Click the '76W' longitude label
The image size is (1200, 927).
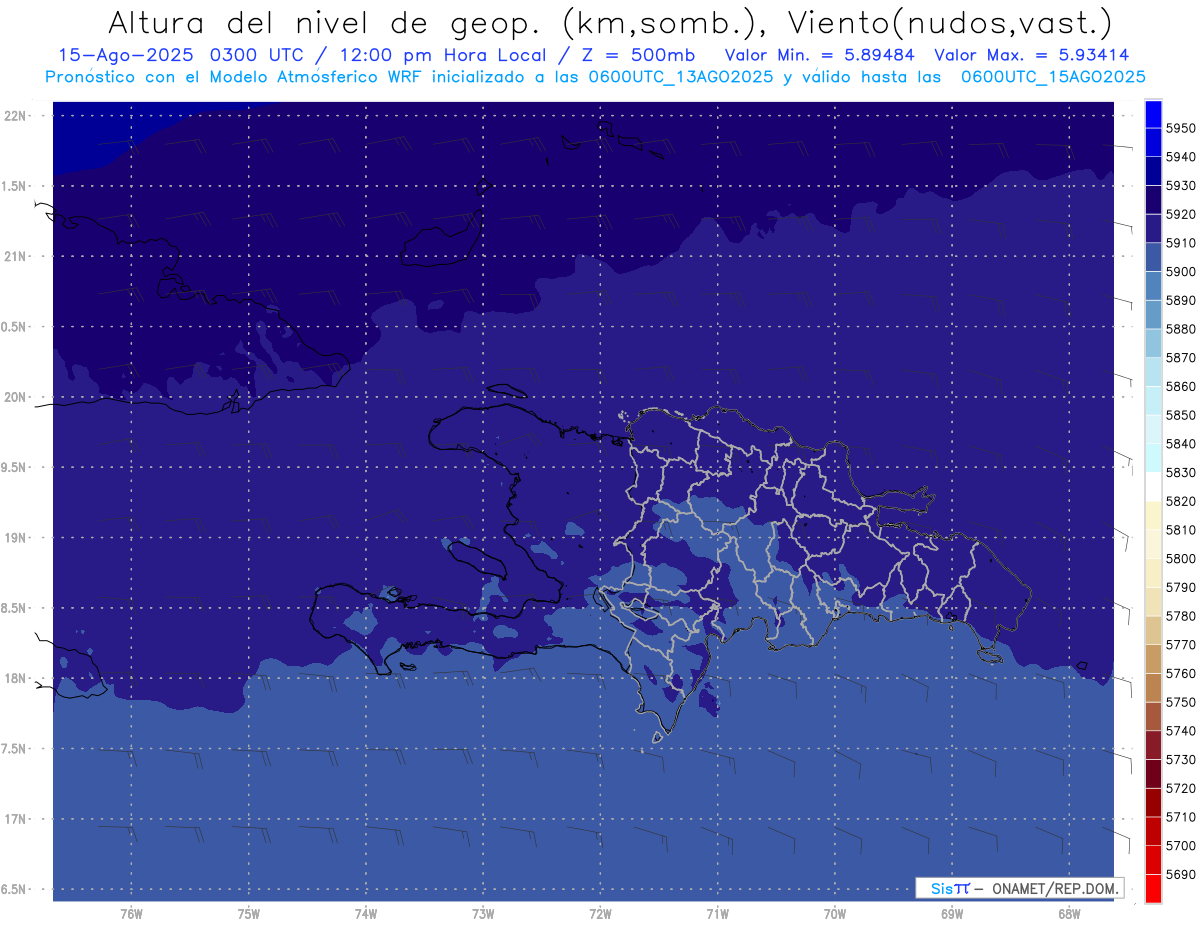click(x=131, y=914)
